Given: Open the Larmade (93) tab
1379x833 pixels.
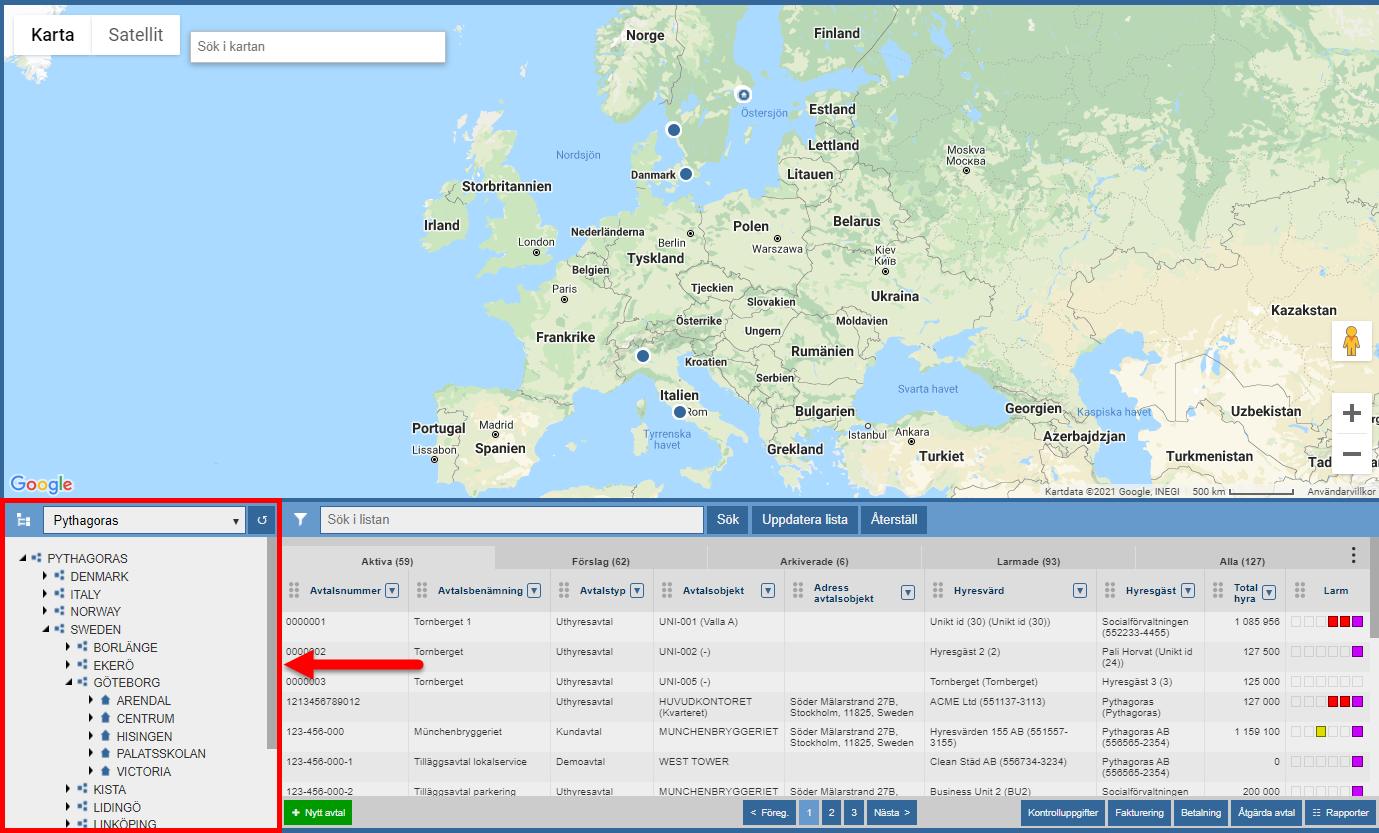Looking at the screenshot, I should [x=1028, y=562].
